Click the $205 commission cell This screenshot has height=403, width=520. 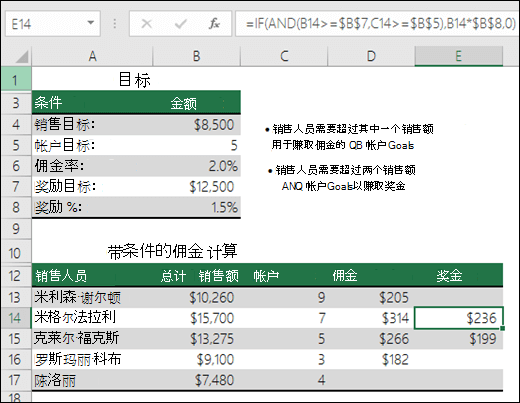(371, 297)
